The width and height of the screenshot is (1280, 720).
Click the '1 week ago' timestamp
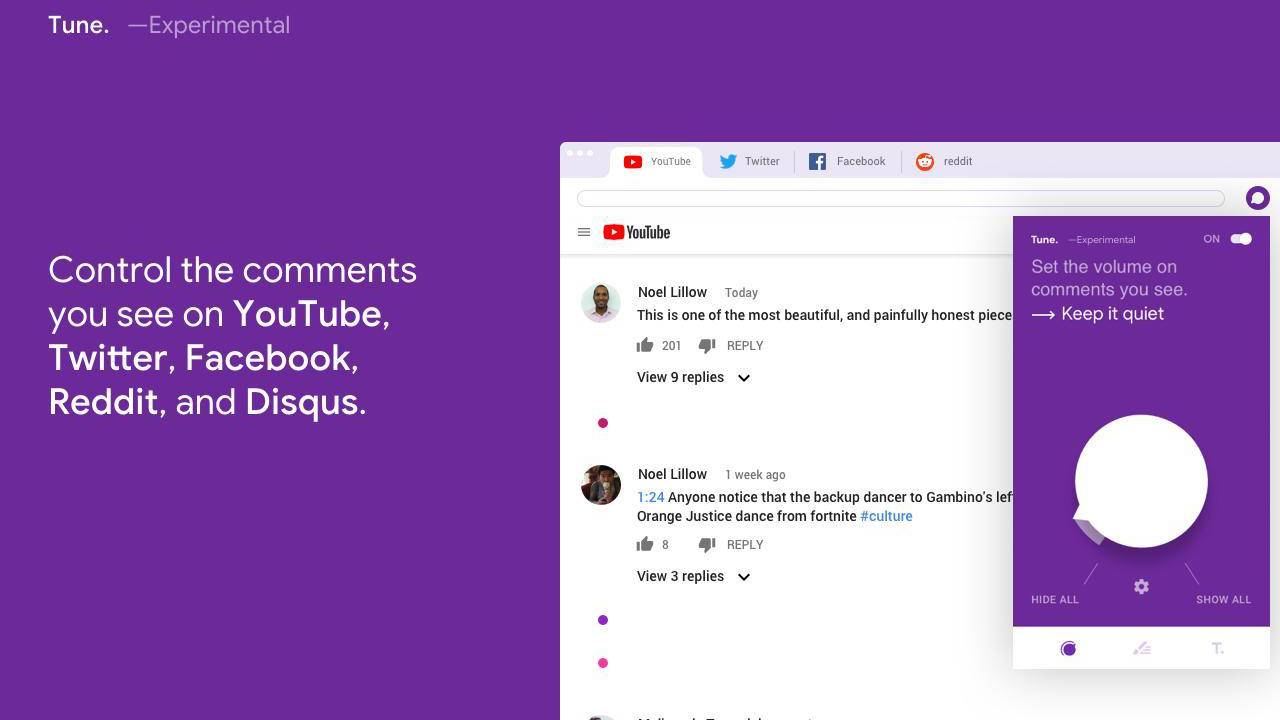tap(755, 475)
